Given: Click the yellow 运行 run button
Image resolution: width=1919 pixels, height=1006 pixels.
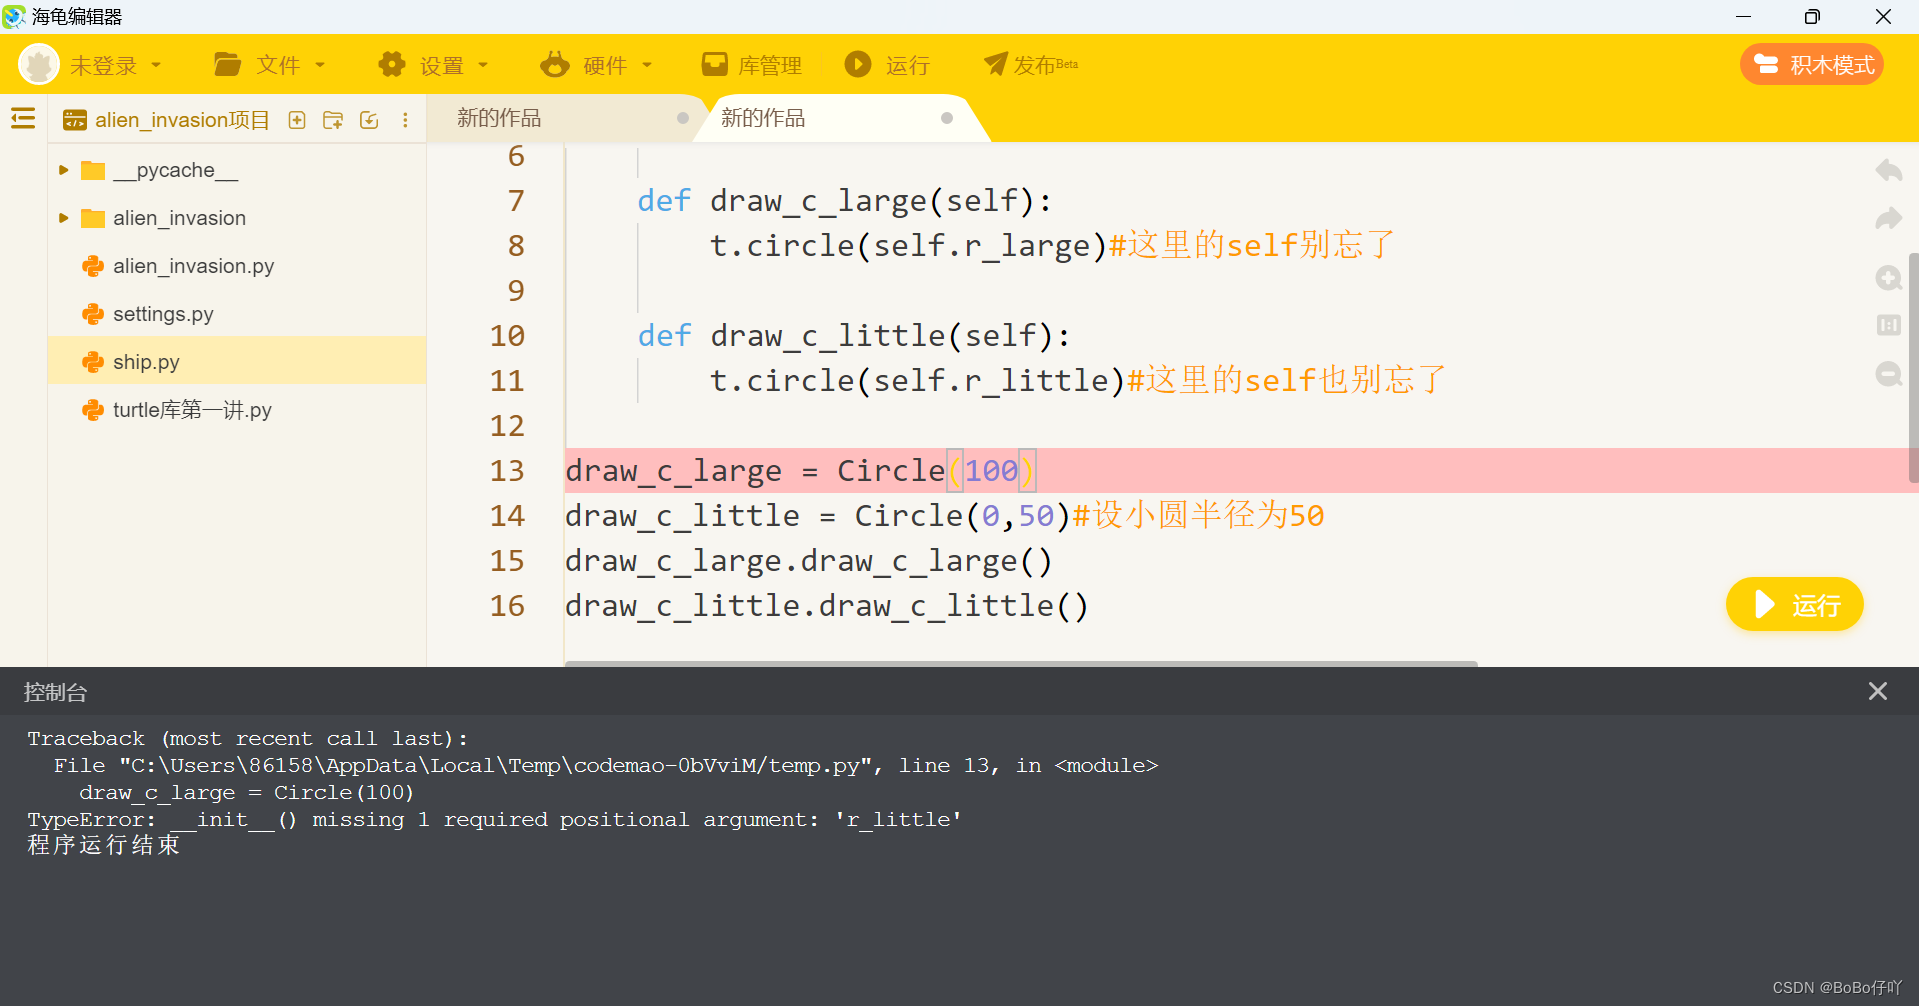Looking at the screenshot, I should tap(1794, 604).
